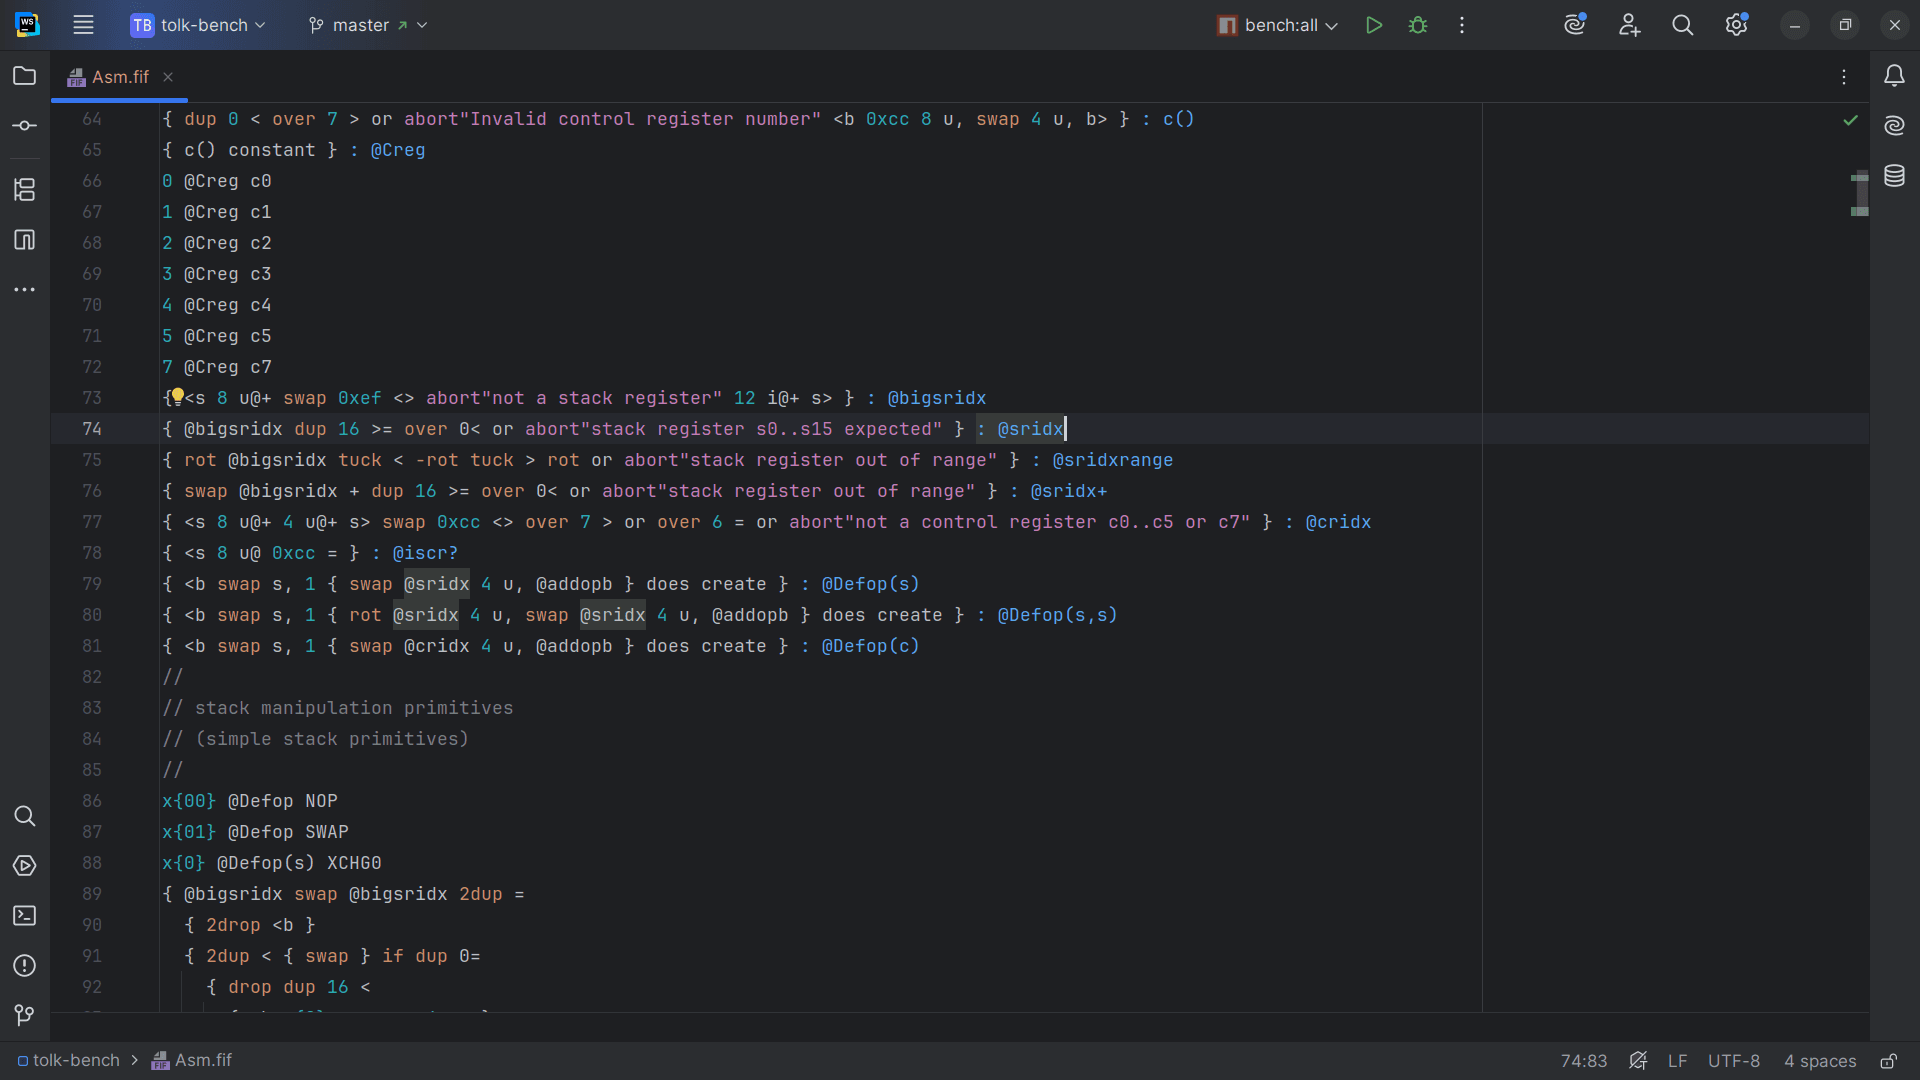This screenshot has width=1920, height=1080.
Task: Click Asm.fif breadcrumb in status bar
Action: pos(192,1061)
